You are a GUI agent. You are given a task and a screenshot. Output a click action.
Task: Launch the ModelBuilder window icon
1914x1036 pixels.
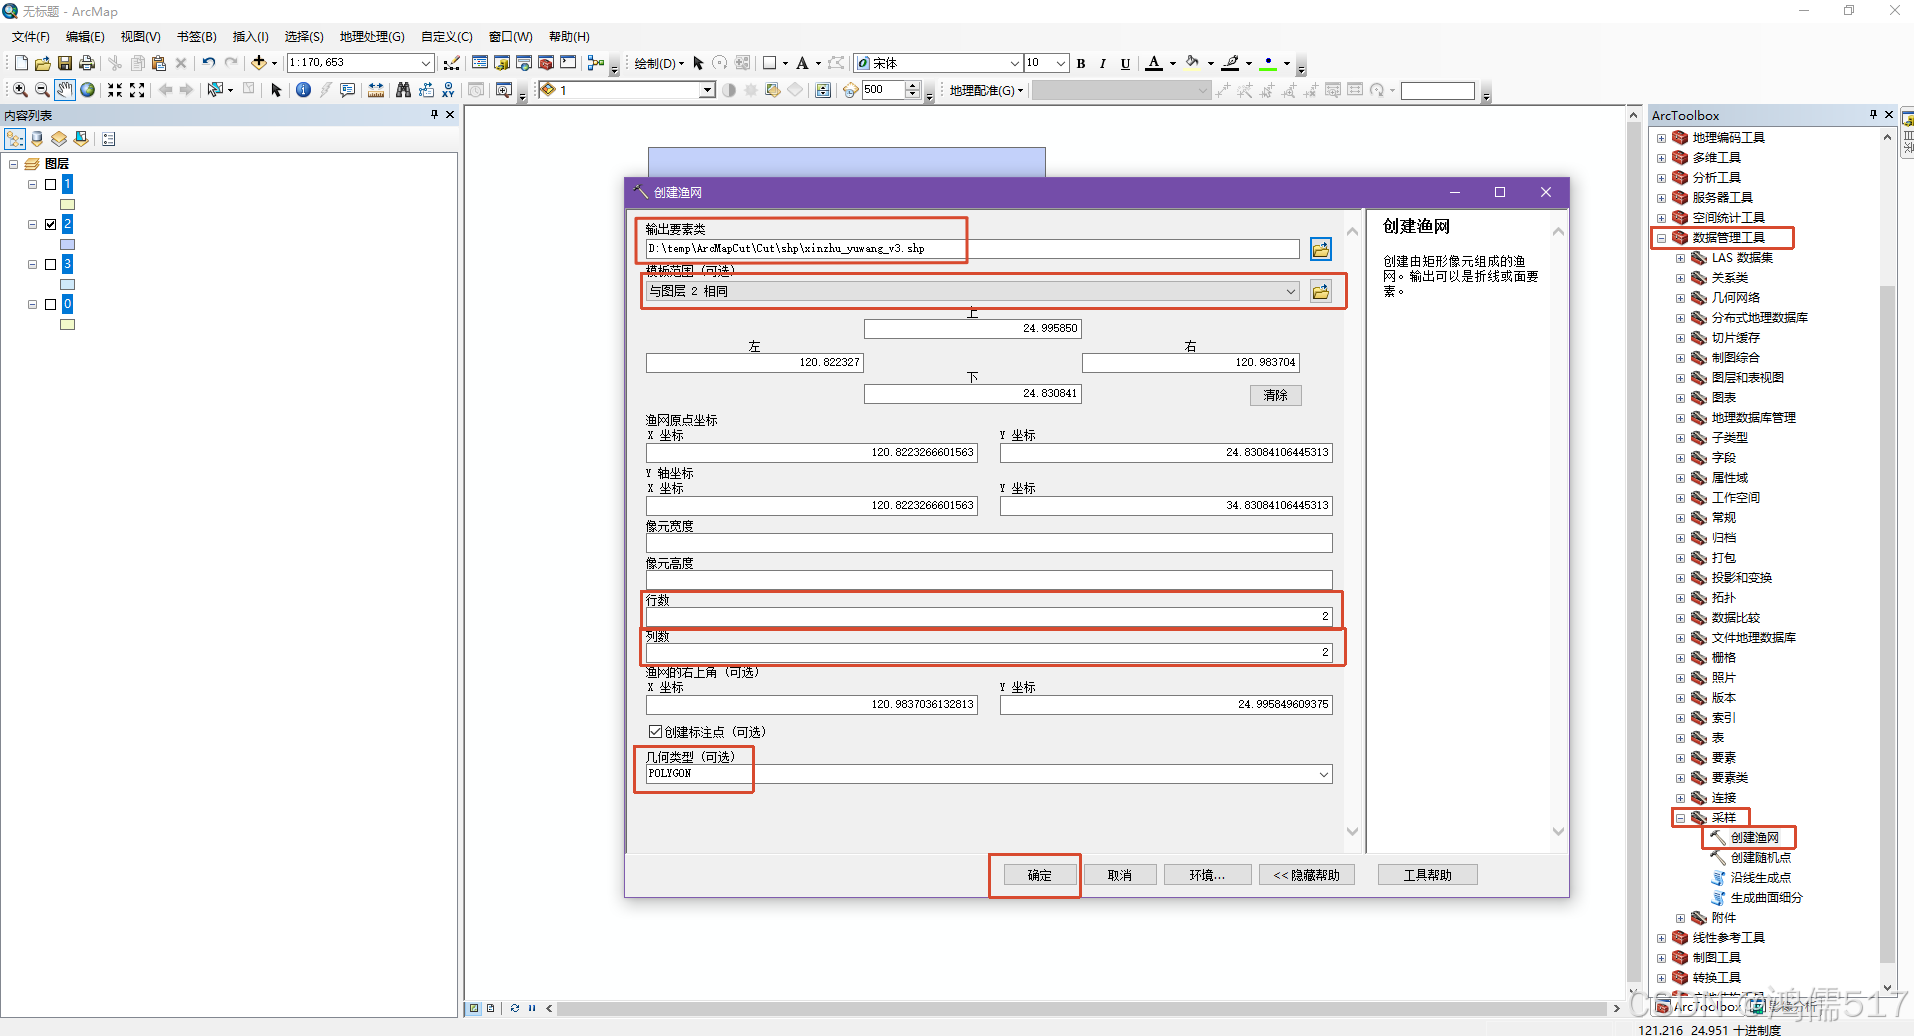596,63
